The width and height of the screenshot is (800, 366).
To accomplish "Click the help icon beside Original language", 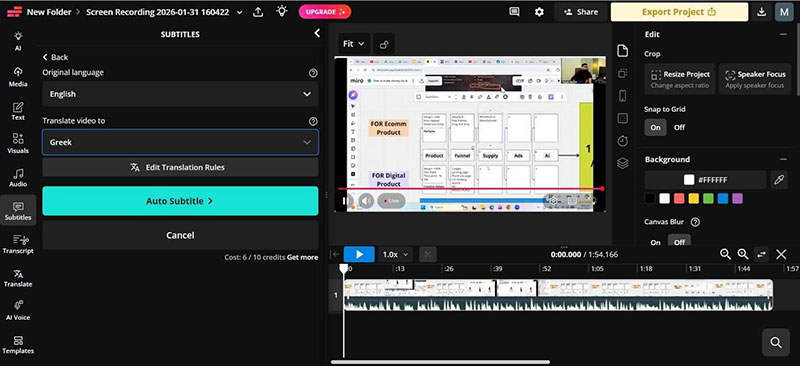I will 313,73.
